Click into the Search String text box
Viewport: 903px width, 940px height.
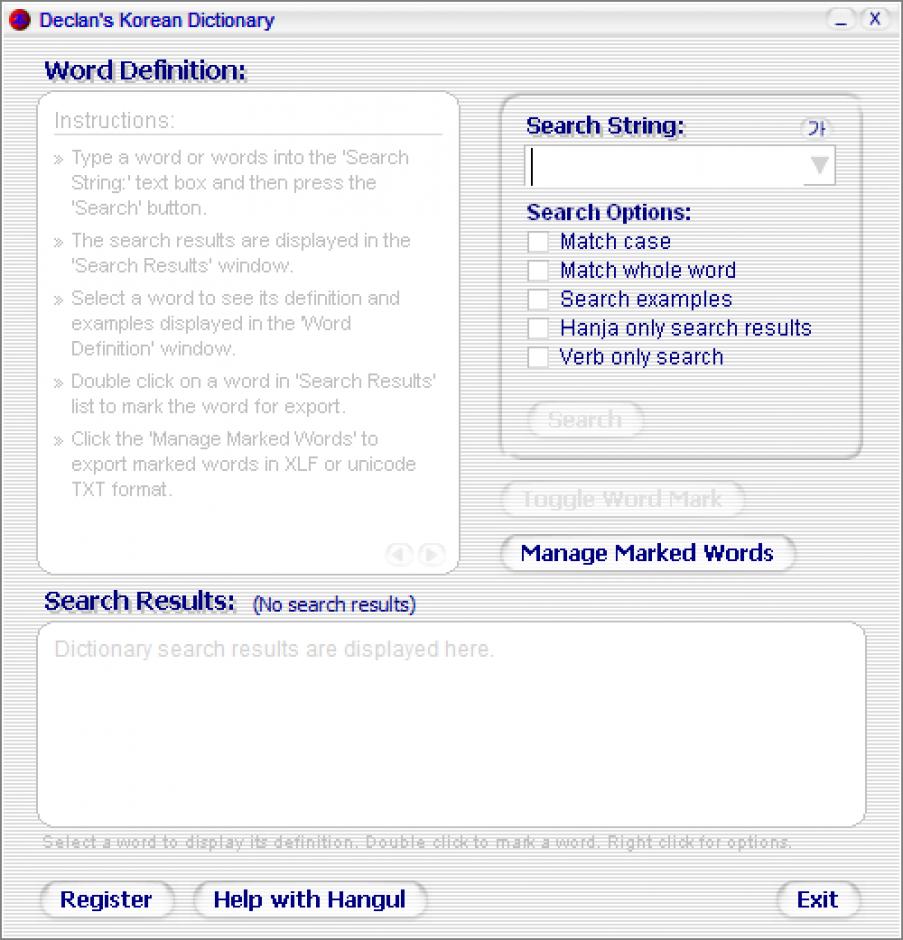click(x=664, y=166)
